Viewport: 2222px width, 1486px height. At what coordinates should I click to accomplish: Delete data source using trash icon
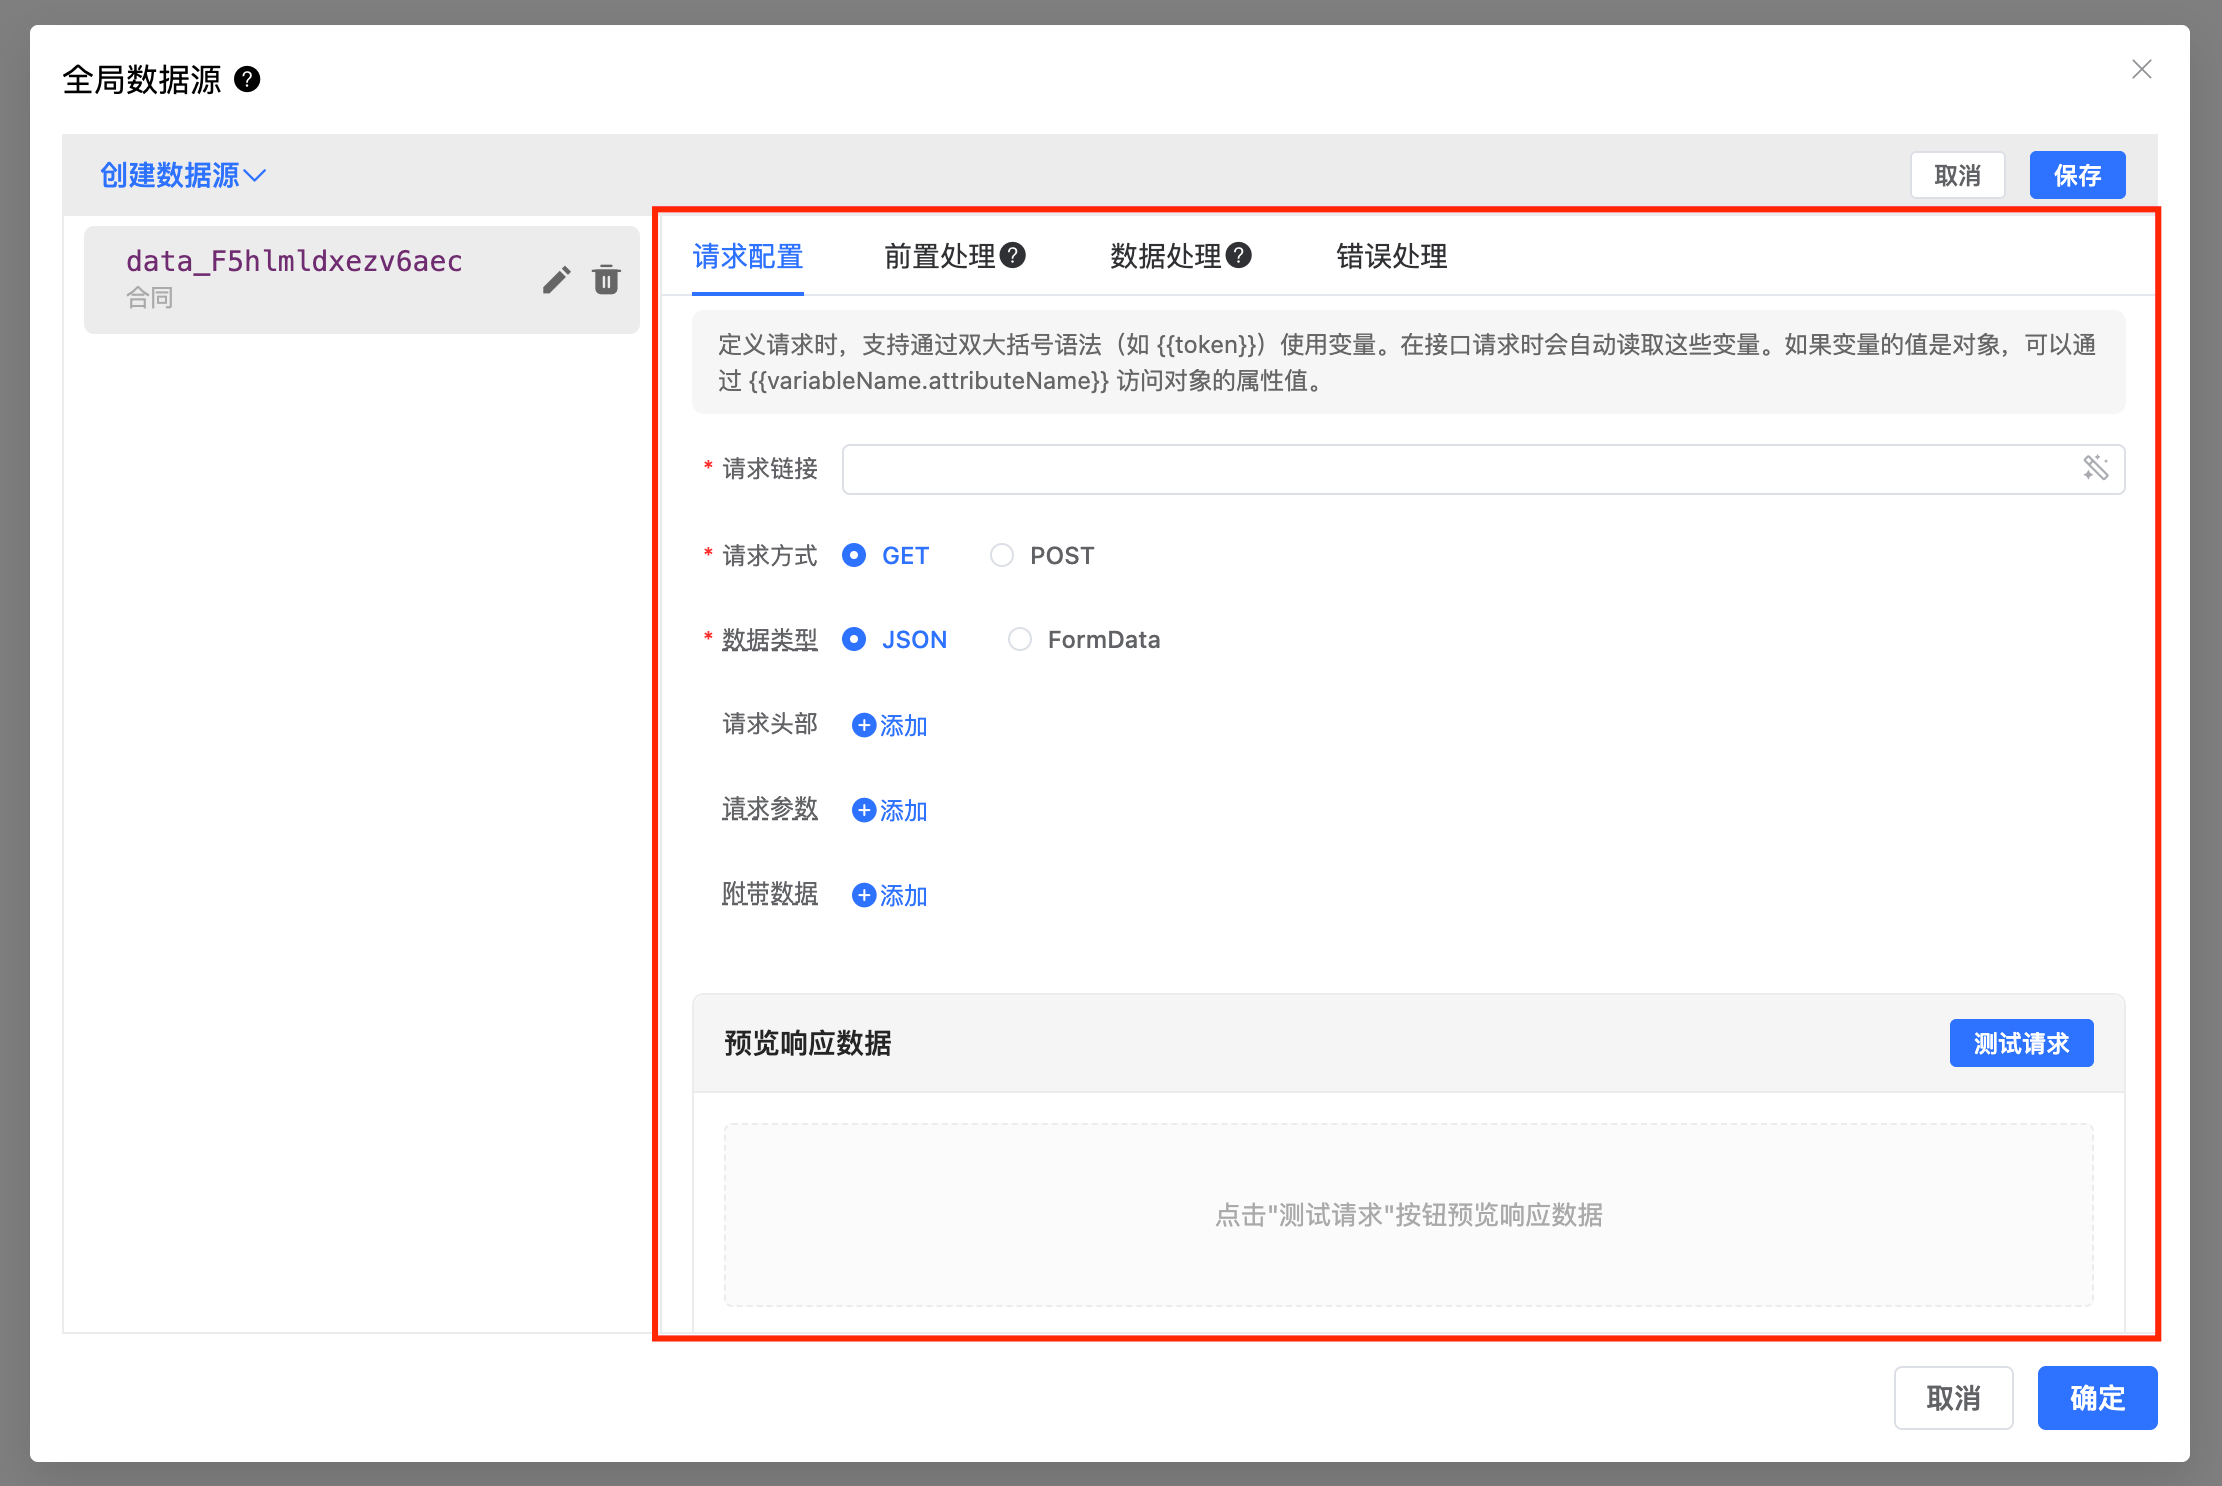[x=606, y=280]
